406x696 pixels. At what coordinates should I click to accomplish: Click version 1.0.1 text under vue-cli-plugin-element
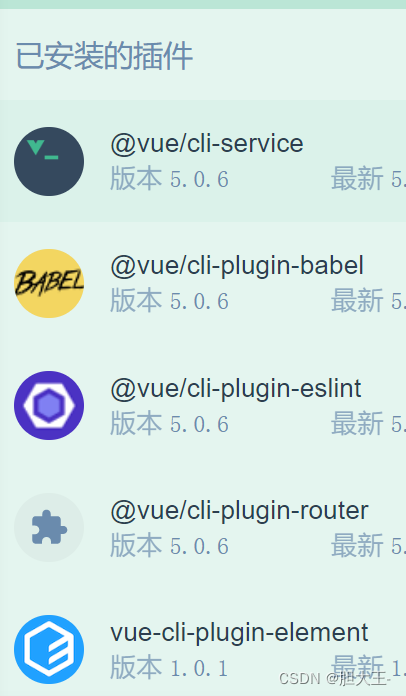coord(169,668)
